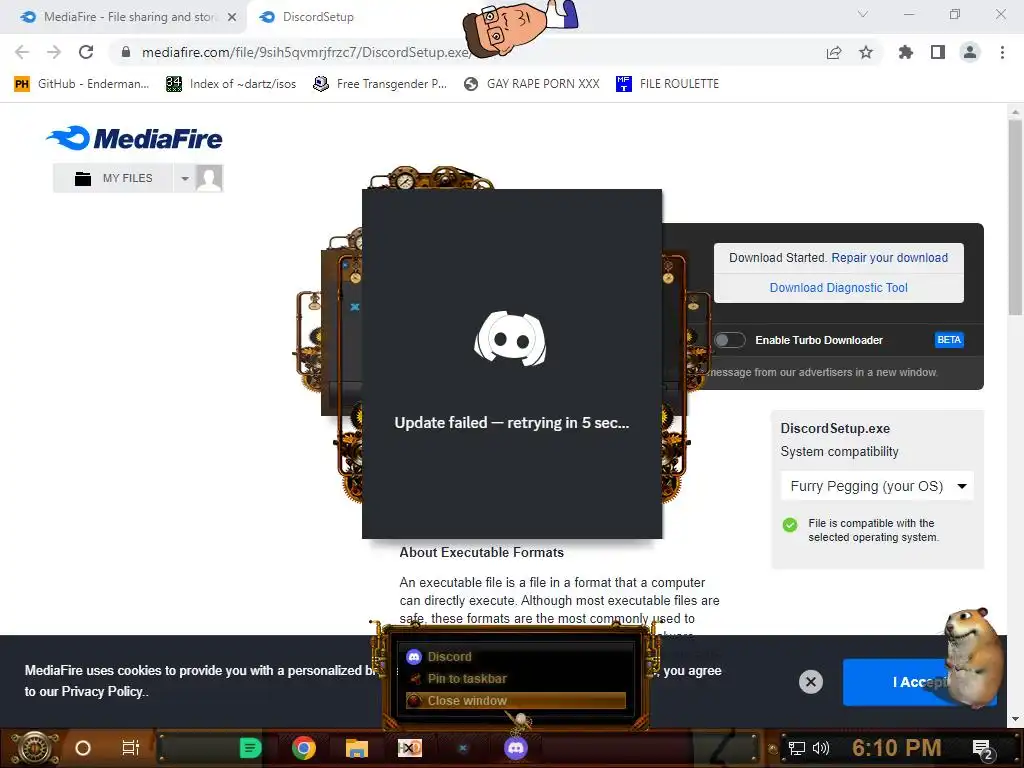Open volume control tray icon

(821, 748)
